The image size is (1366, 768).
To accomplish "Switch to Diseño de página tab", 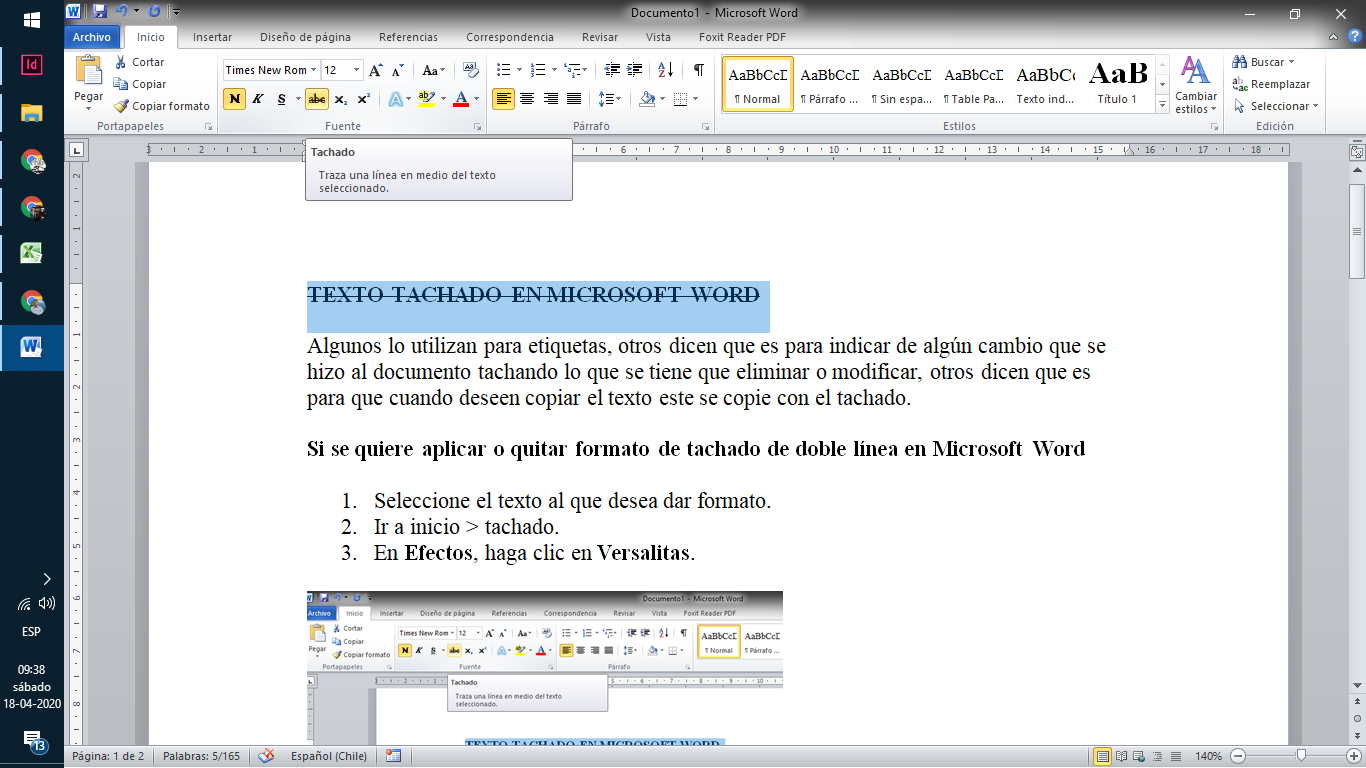I will (305, 37).
